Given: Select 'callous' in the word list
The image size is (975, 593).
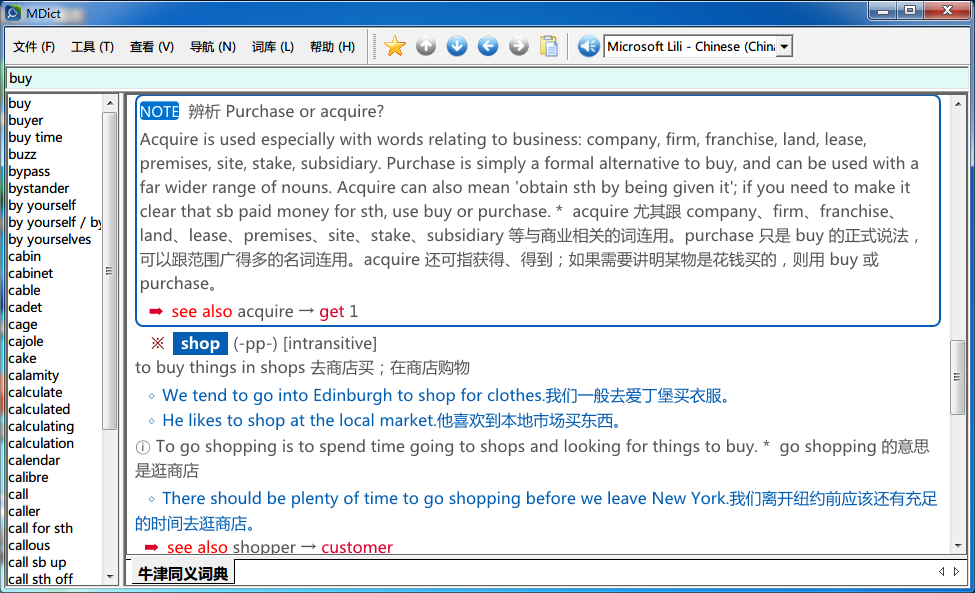Looking at the screenshot, I should pos(29,545).
